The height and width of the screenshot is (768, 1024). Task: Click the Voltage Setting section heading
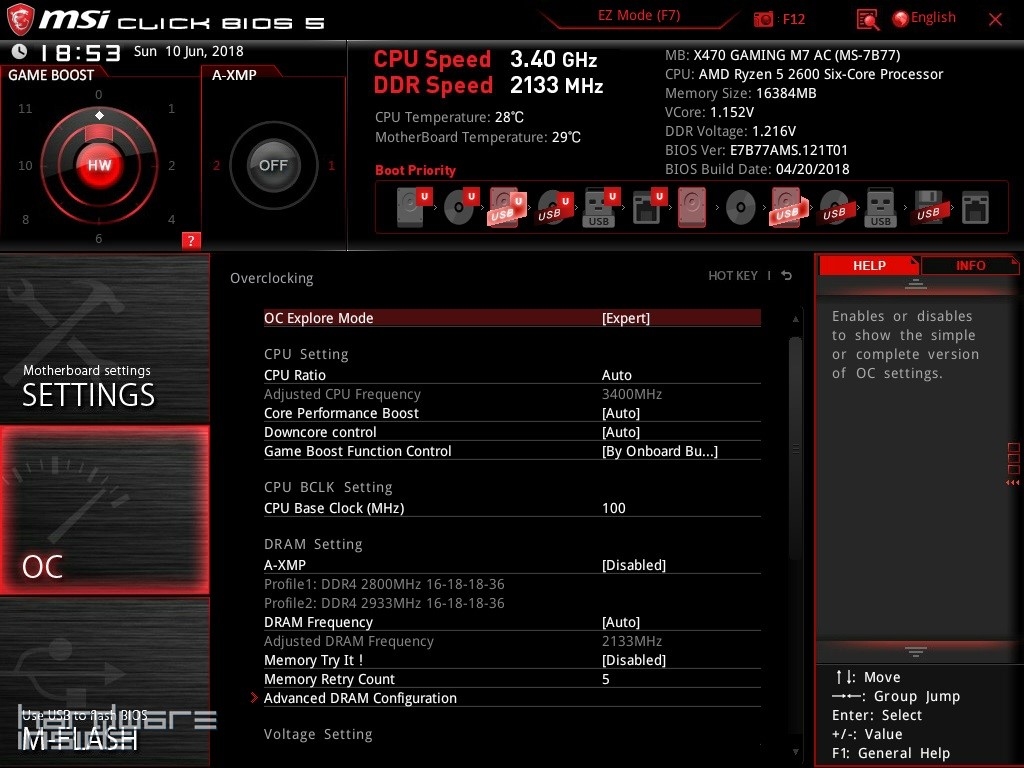coord(318,734)
